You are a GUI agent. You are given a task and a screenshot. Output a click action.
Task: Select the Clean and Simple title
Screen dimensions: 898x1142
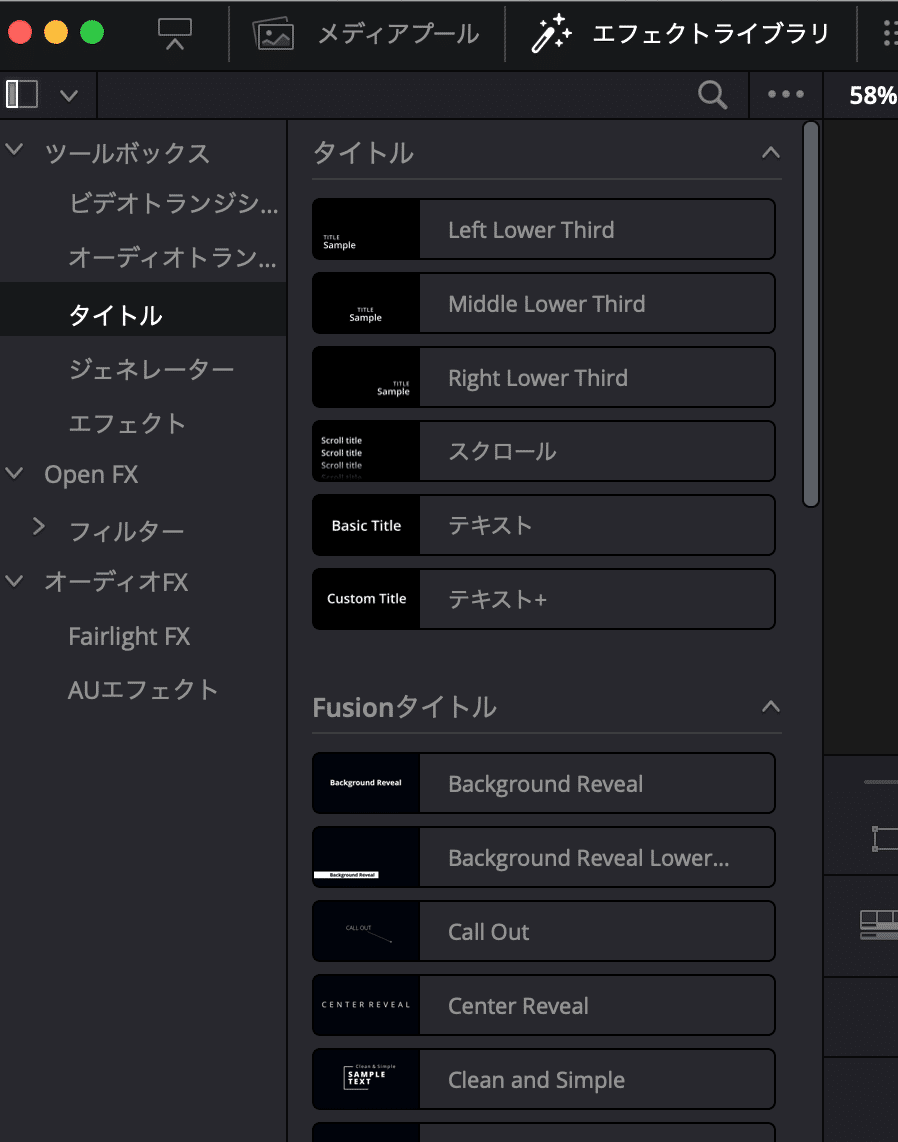(543, 1079)
